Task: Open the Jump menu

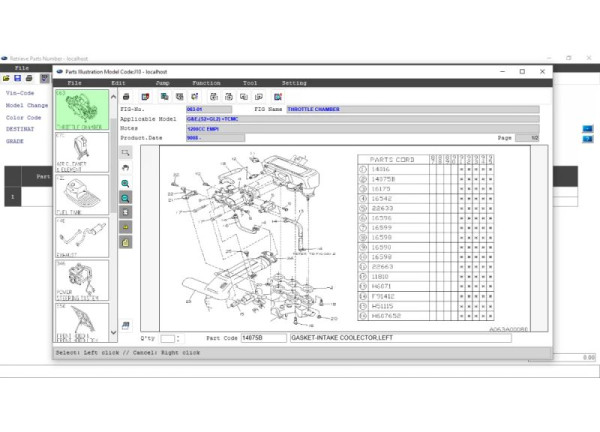Action: point(162,83)
